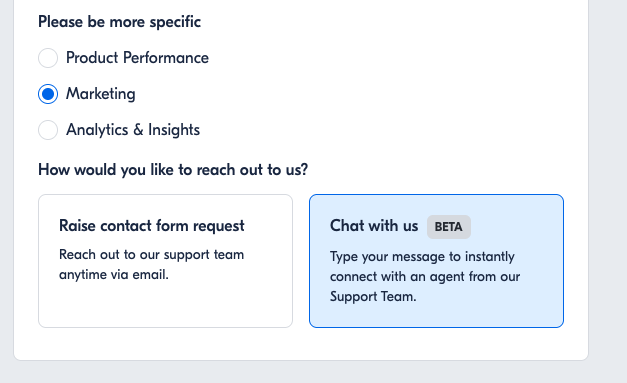Click the "Support Team." text in chat card
The image size is (627, 383).
point(373,297)
